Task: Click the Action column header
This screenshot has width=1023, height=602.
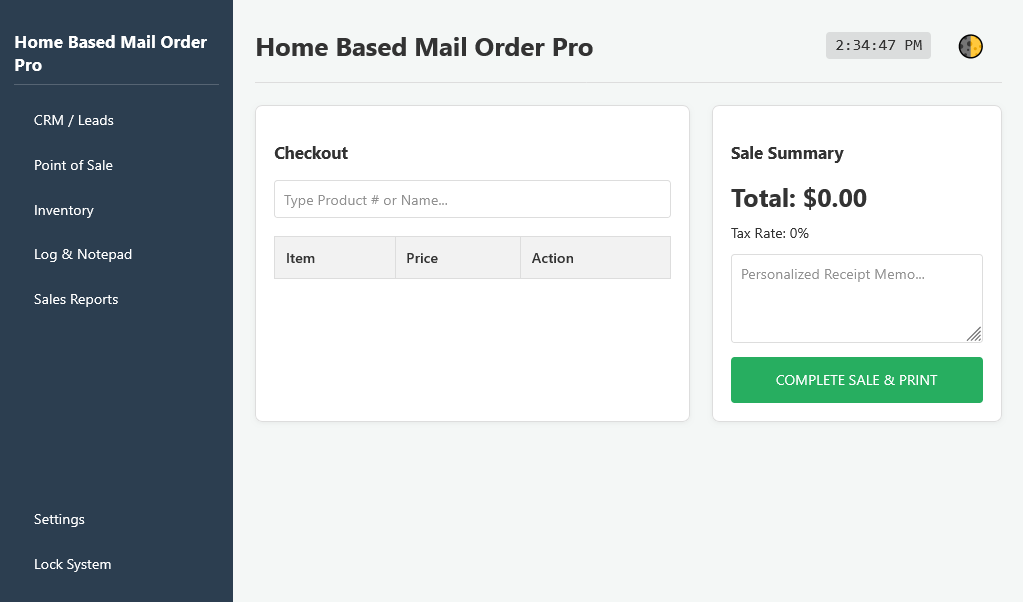Action: pyautogui.click(x=553, y=258)
